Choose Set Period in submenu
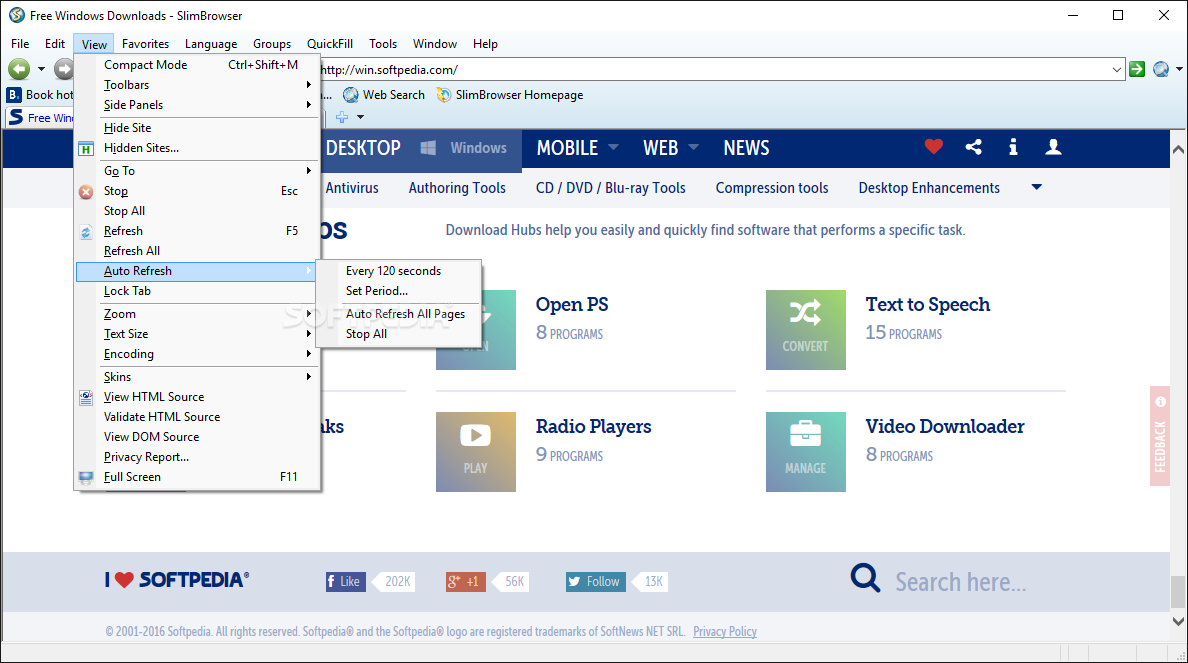This screenshot has width=1188, height=663. click(399, 290)
